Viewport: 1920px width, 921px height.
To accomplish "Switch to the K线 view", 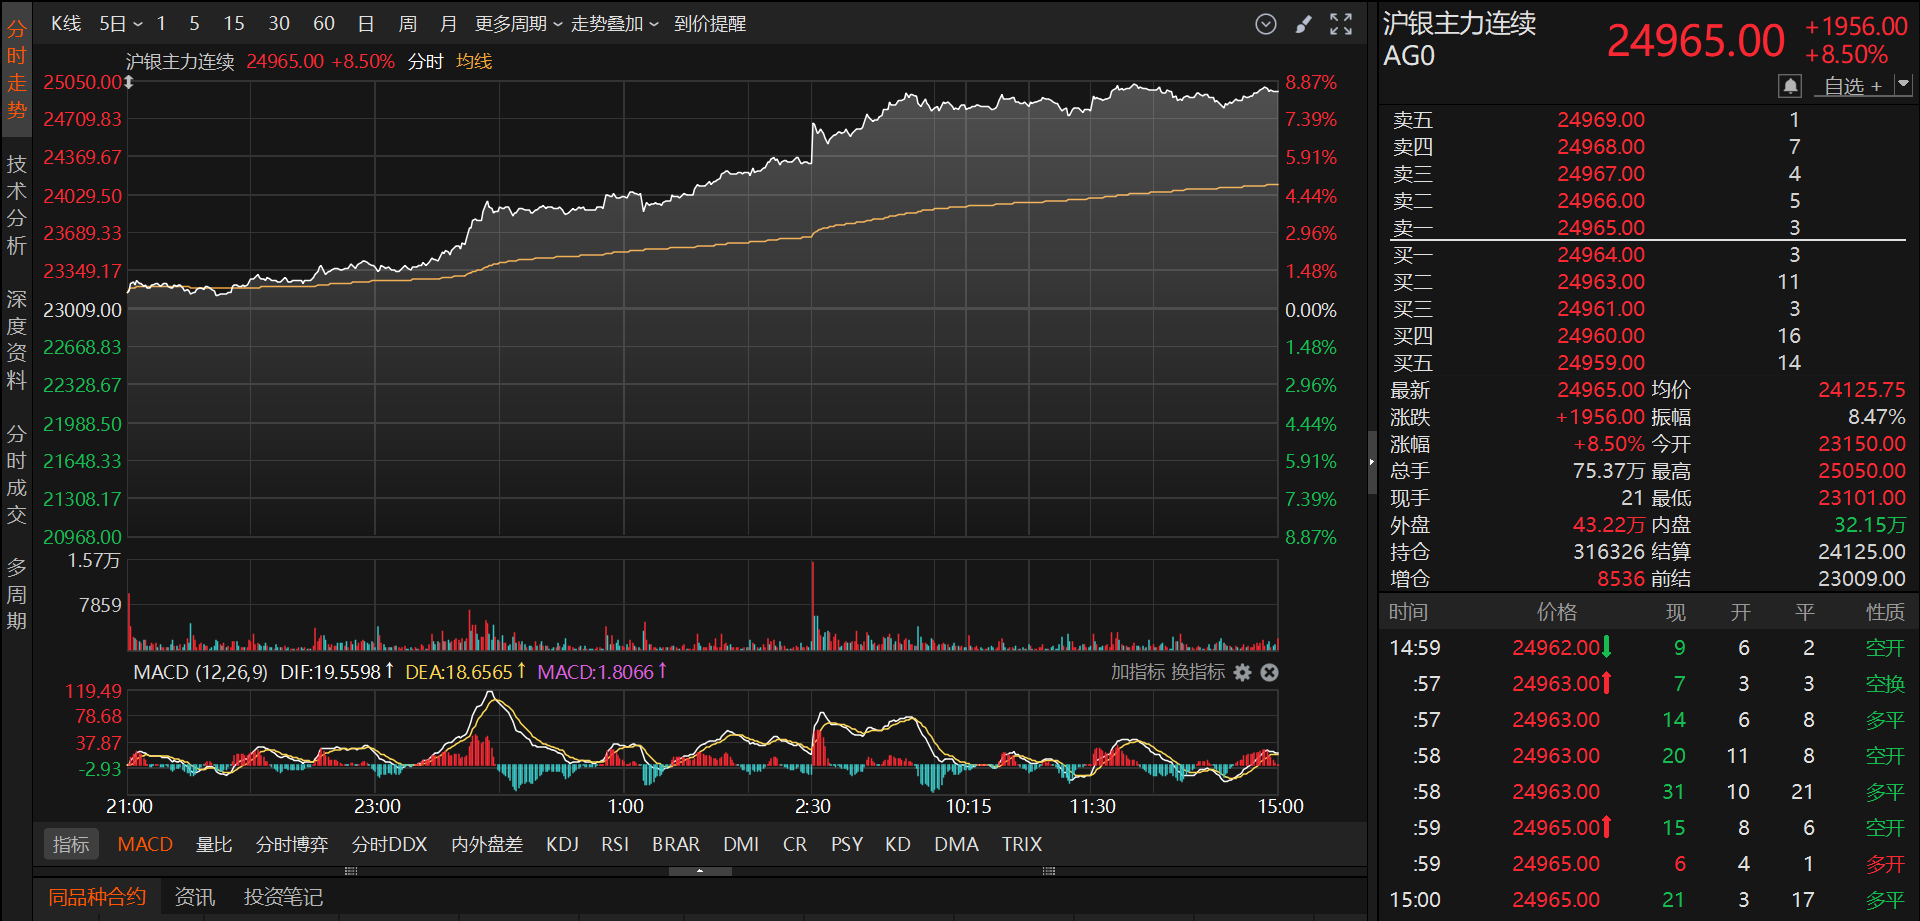I will point(66,24).
